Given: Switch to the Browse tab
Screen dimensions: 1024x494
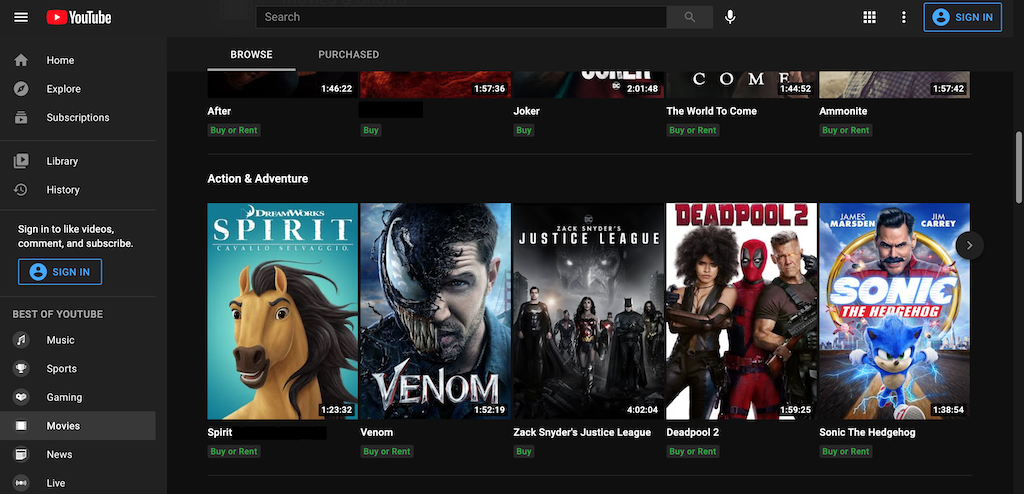Looking at the screenshot, I should pyautogui.click(x=251, y=55).
